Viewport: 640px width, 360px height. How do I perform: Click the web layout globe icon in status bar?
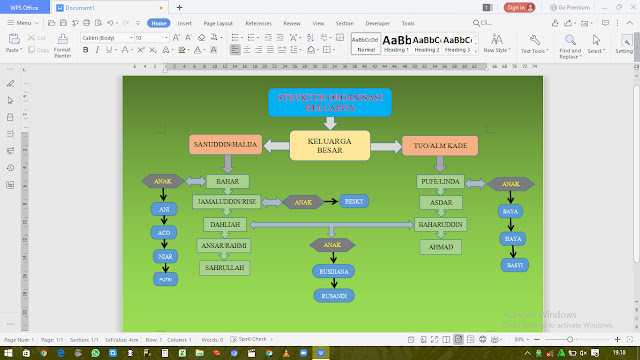click(482, 339)
